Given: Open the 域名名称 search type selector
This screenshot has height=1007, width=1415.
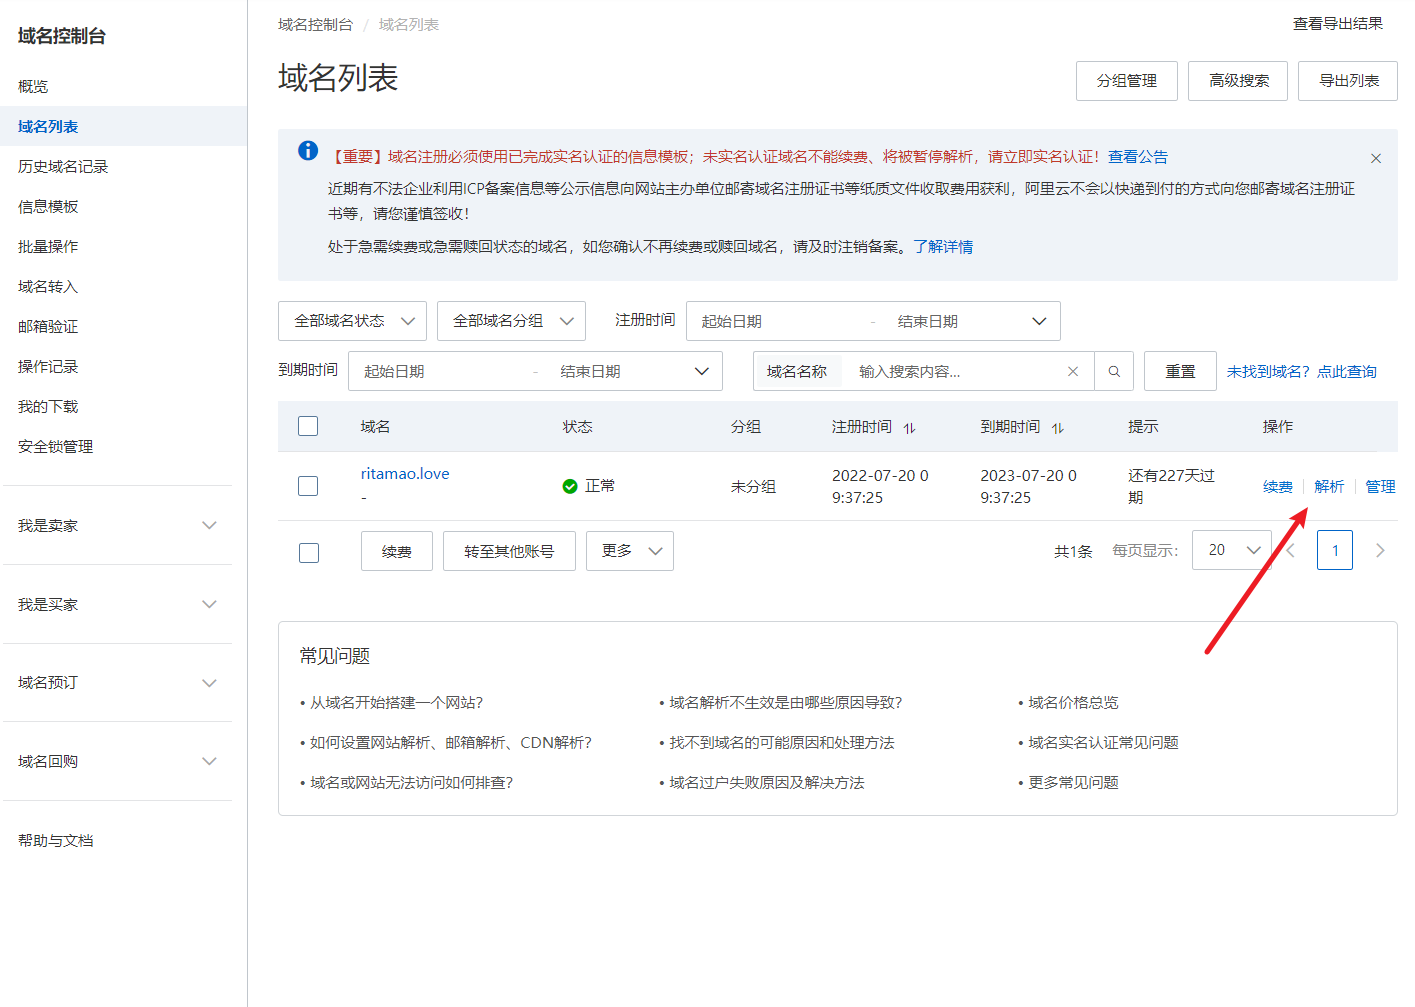Looking at the screenshot, I should tap(797, 371).
